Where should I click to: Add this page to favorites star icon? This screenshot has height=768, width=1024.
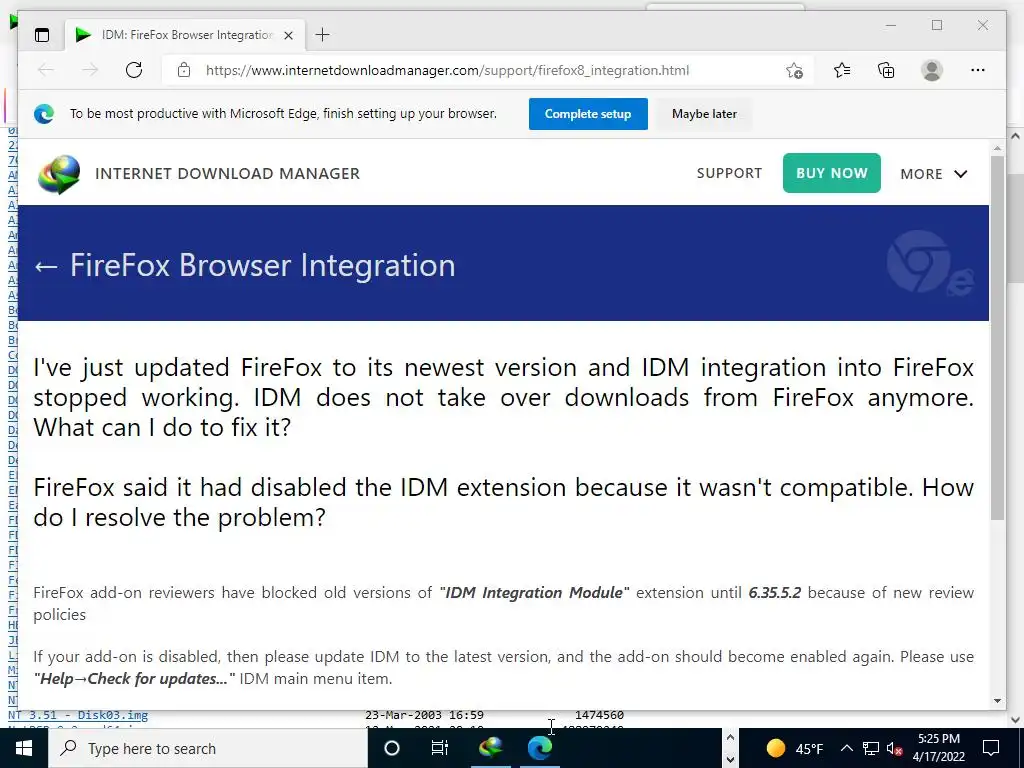pyautogui.click(x=794, y=71)
